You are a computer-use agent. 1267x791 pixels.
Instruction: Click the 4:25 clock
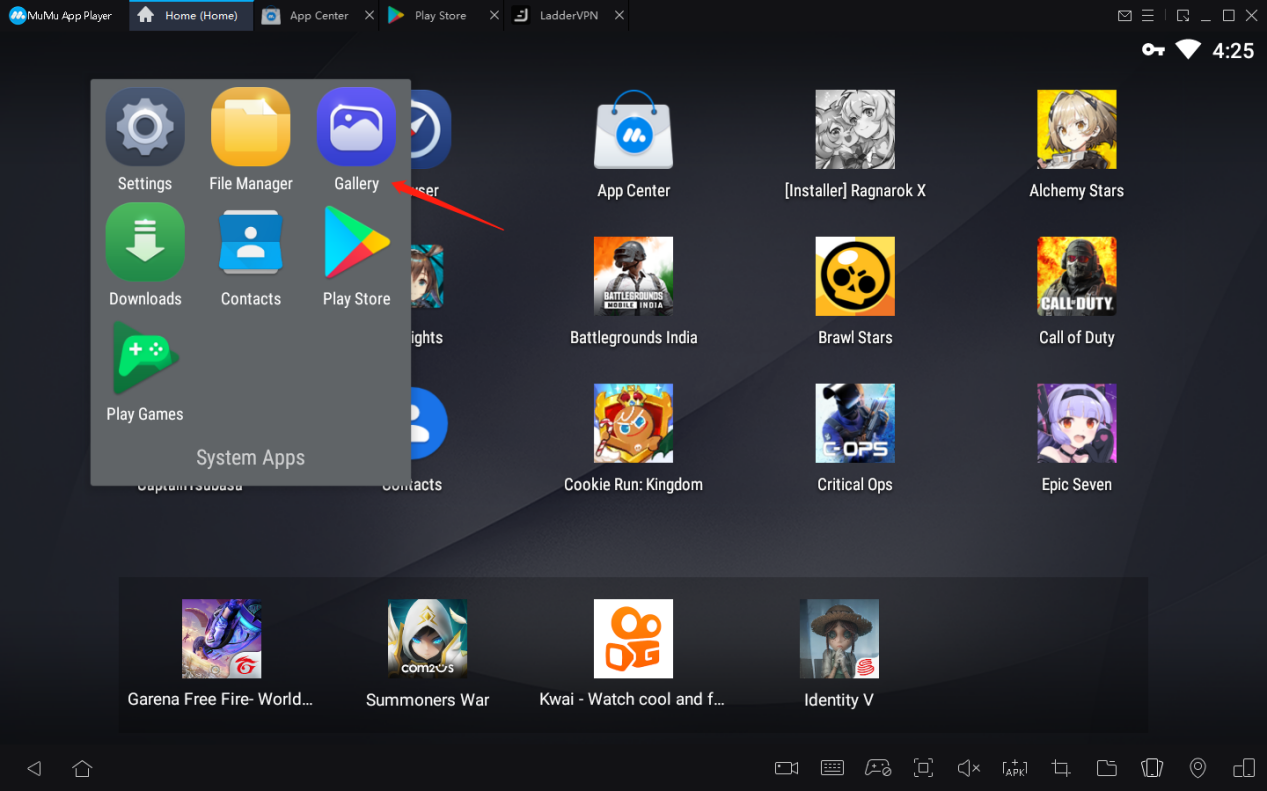pyautogui.click(x=1233, y=51)
